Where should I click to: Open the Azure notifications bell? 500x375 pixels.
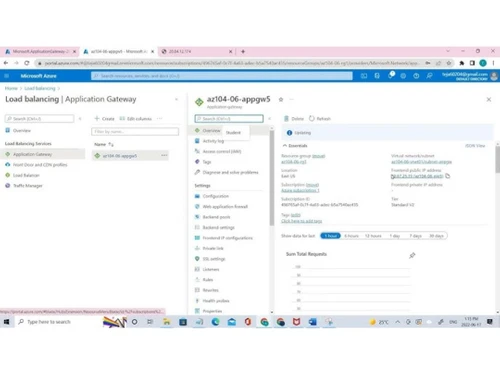(x=391, y=75)
